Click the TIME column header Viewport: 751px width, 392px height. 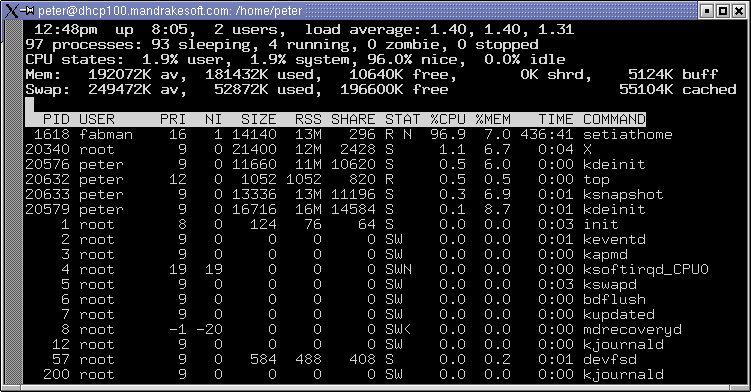point(556,119)
